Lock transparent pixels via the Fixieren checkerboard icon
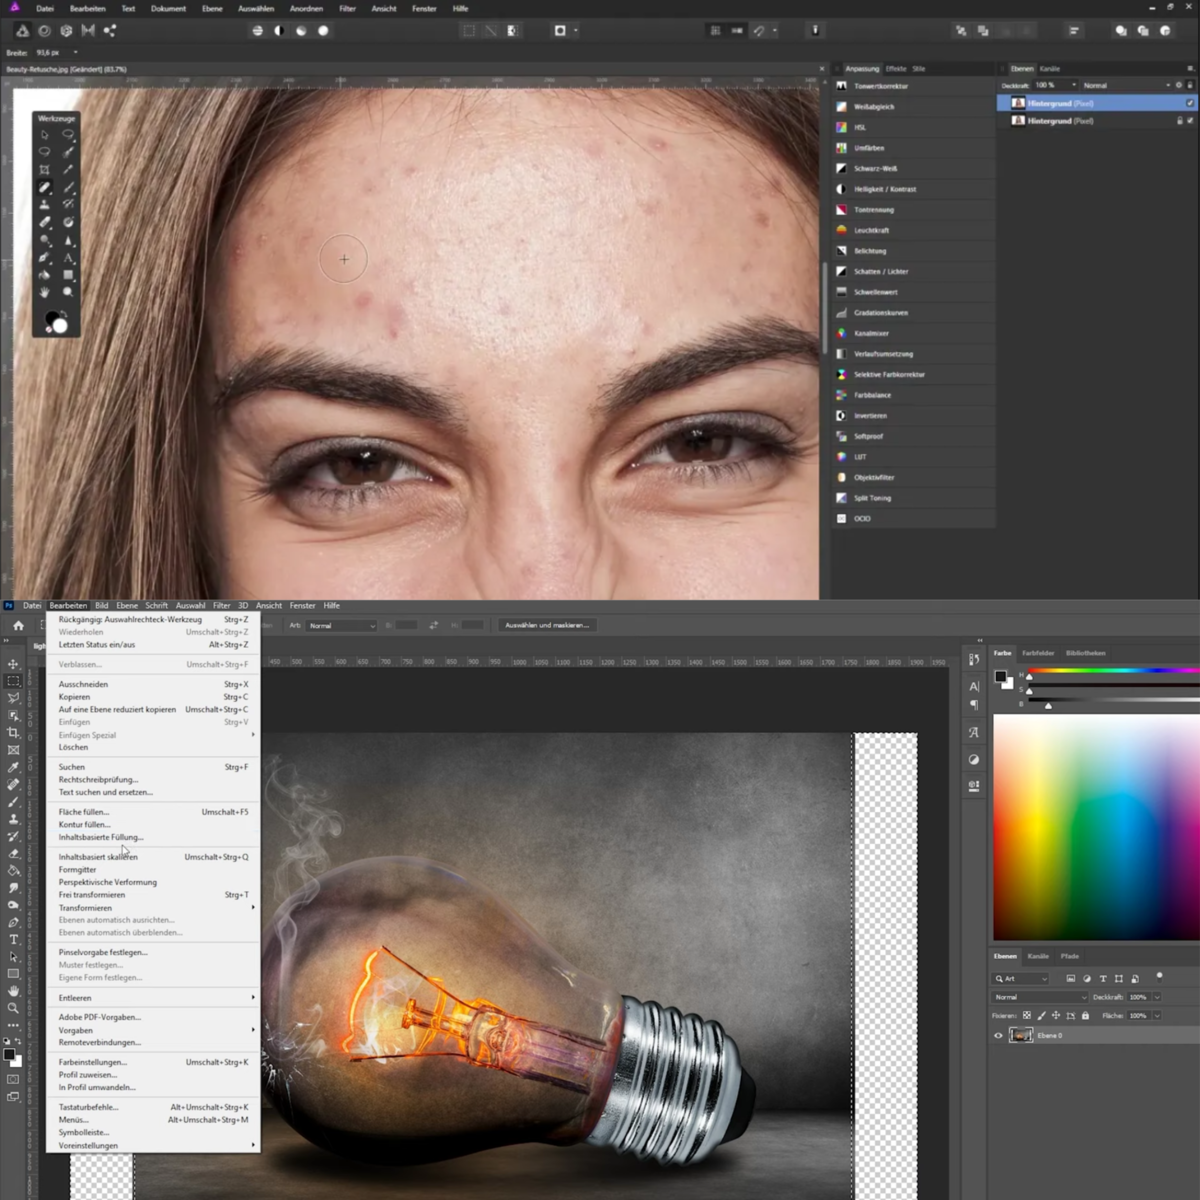This screenshot has width=1200, height=1200. click(1027, 1016)
